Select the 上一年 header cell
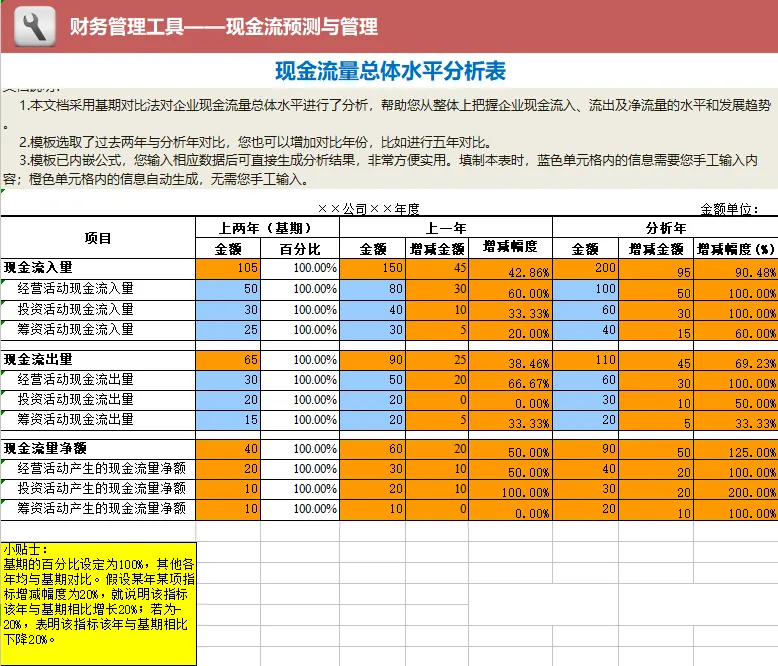778x666 pixels. pos(446,228)
